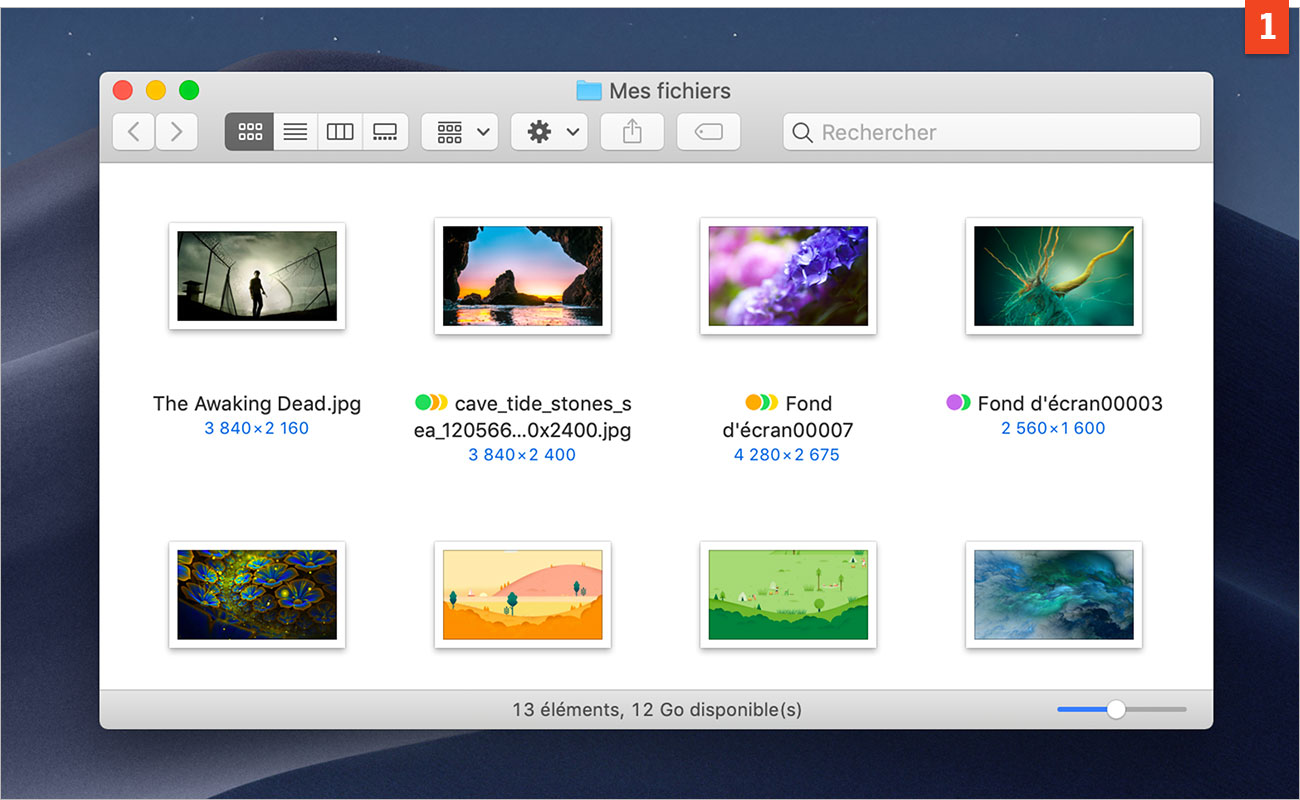This screenshot has height=800, width=1300.
Task: Open the gear action menu
Action: coord(549,132)
